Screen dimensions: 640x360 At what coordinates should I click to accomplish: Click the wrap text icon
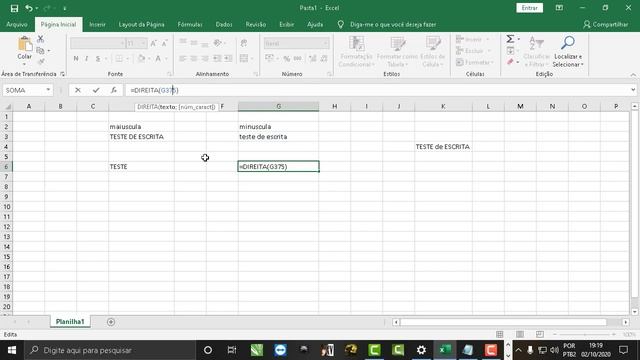(244, 43)
